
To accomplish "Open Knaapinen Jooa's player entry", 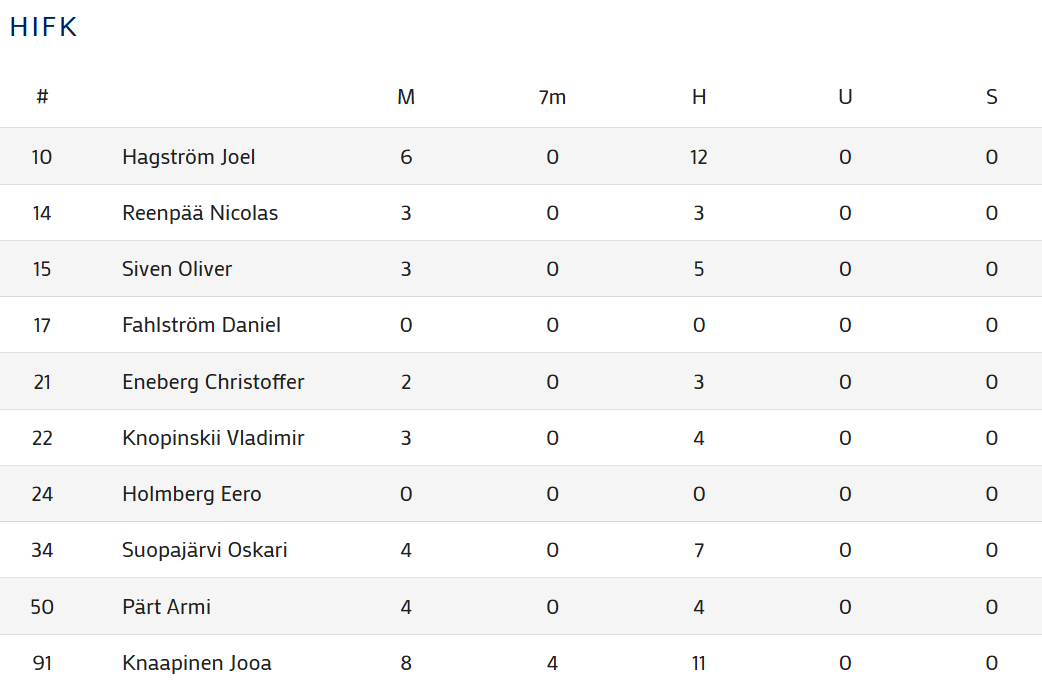I will [197, 663].
